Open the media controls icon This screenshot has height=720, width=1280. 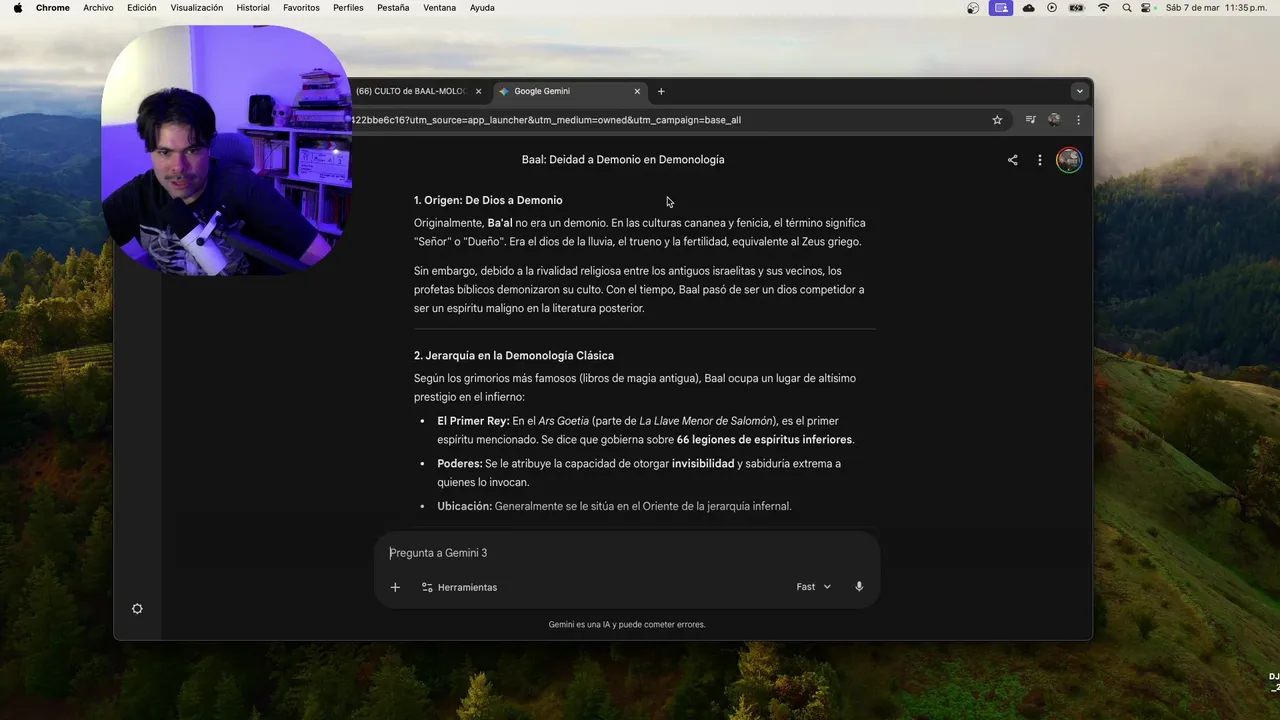click(x=1030, y=120)
